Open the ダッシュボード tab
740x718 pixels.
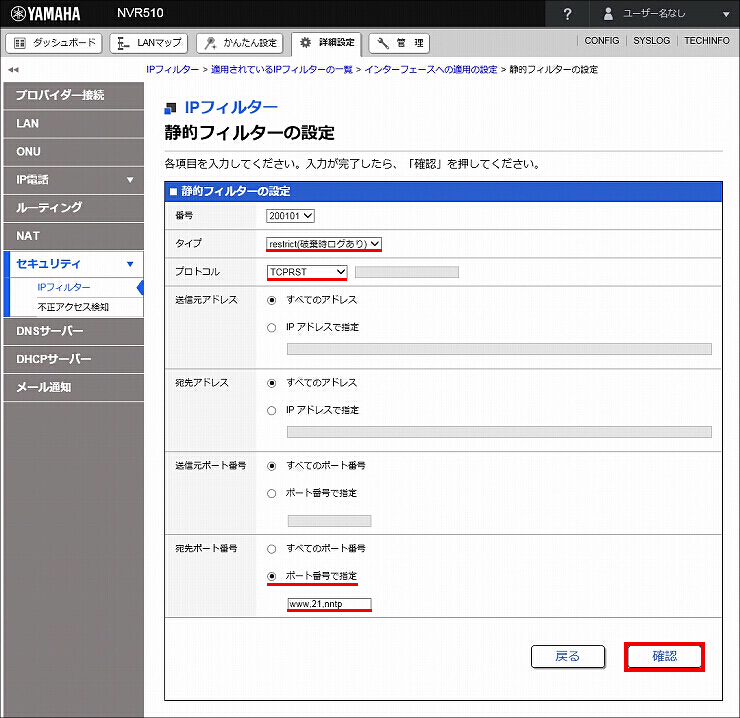coord(54,43)
